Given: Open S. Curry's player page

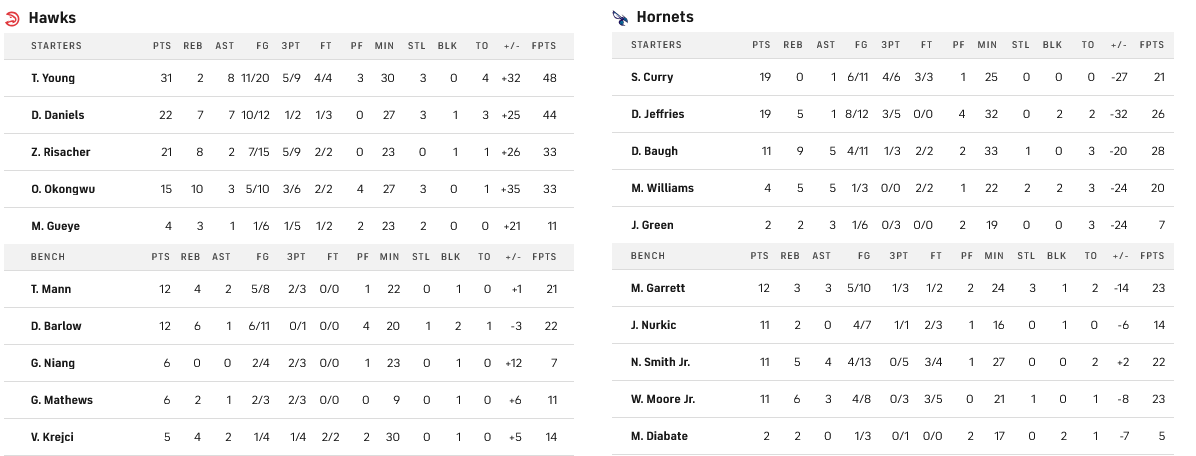Looking at the screenshot, I should (652, 77).
